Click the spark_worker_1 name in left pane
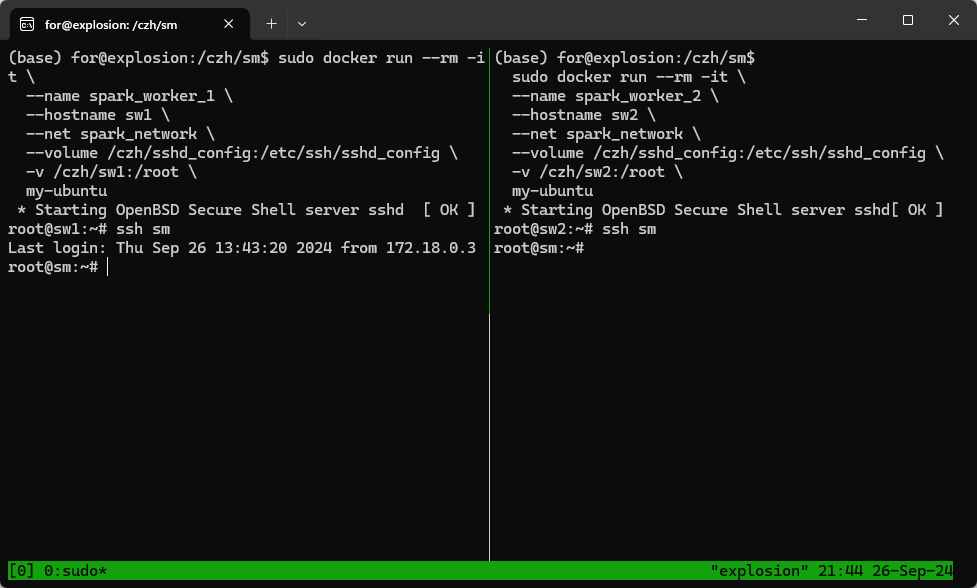Image resolution: width=977 pixels, height=588 pixels. 151,96
